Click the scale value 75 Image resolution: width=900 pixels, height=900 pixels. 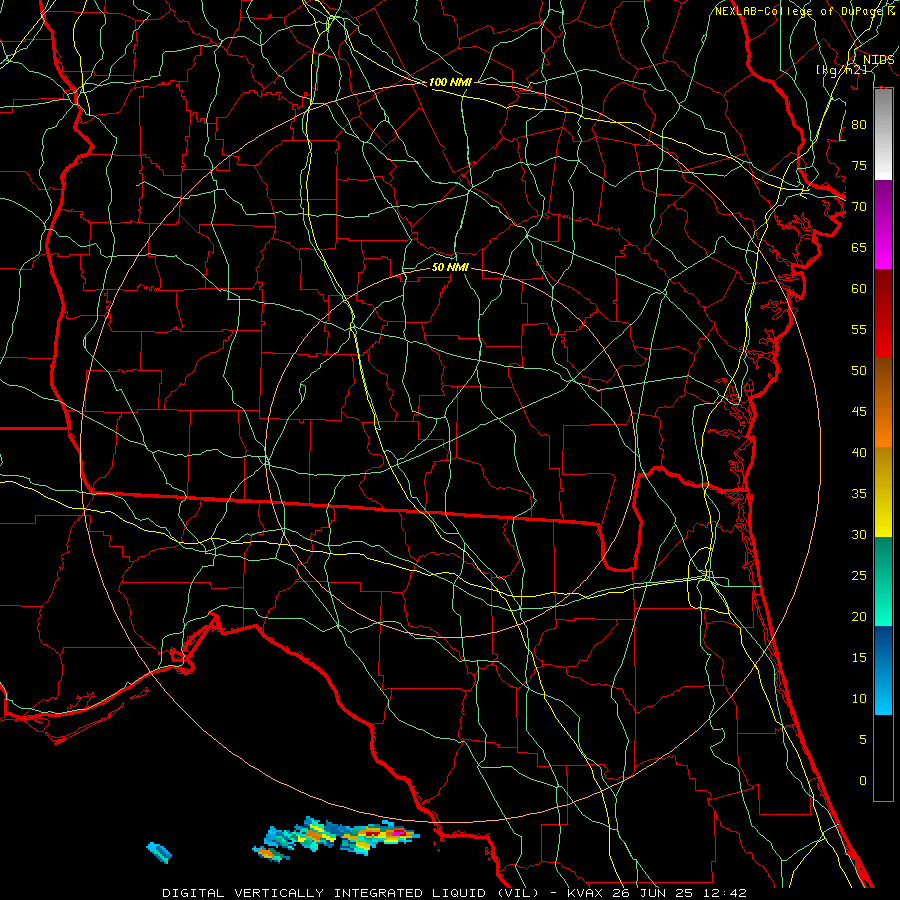[x=859, y=165]
